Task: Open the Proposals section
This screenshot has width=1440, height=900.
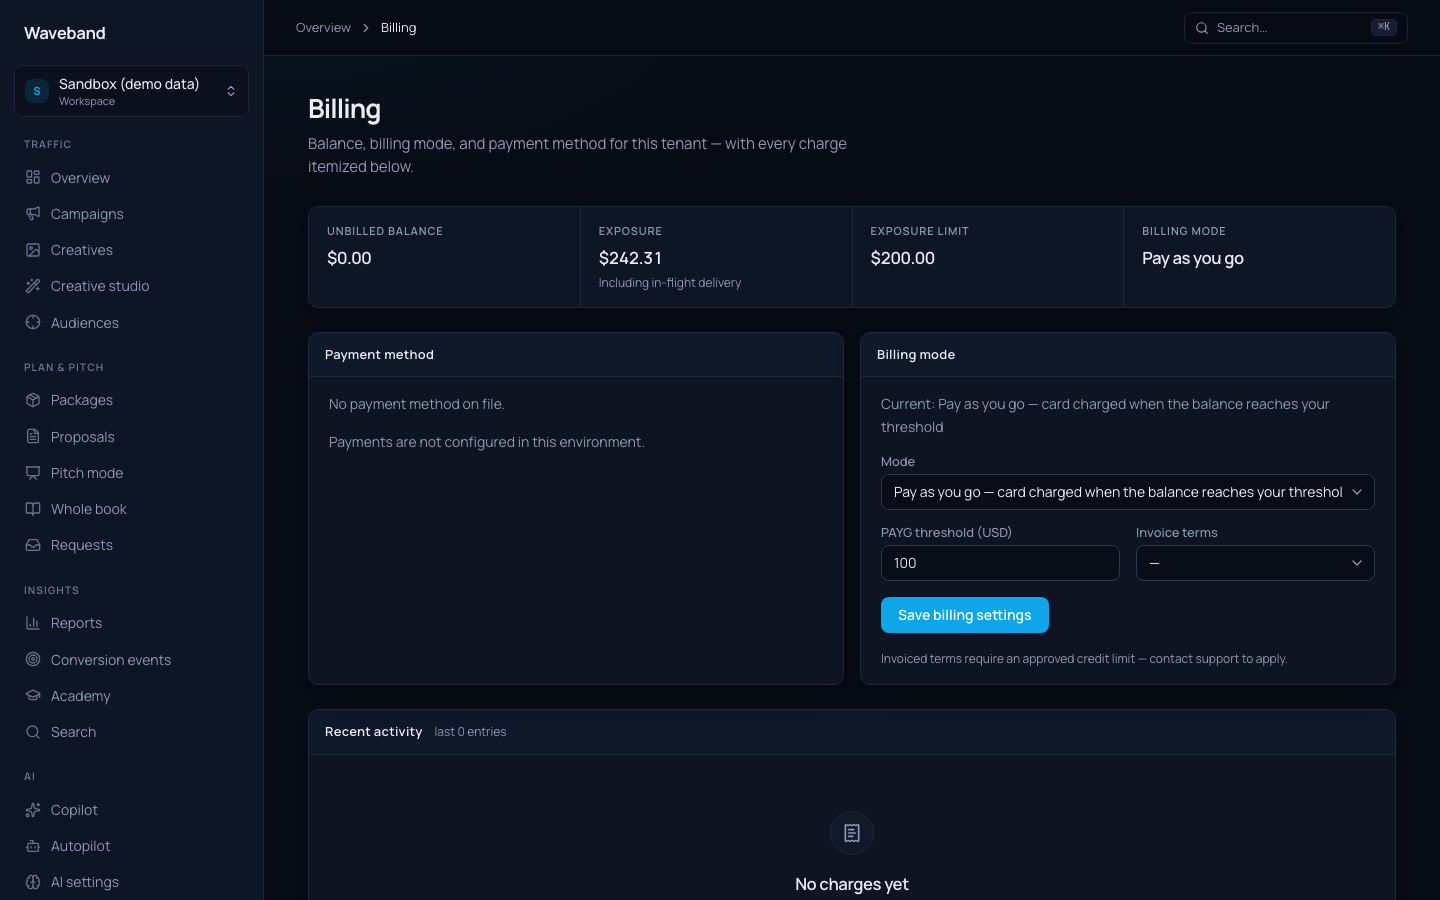Action: tap(131, 436)
